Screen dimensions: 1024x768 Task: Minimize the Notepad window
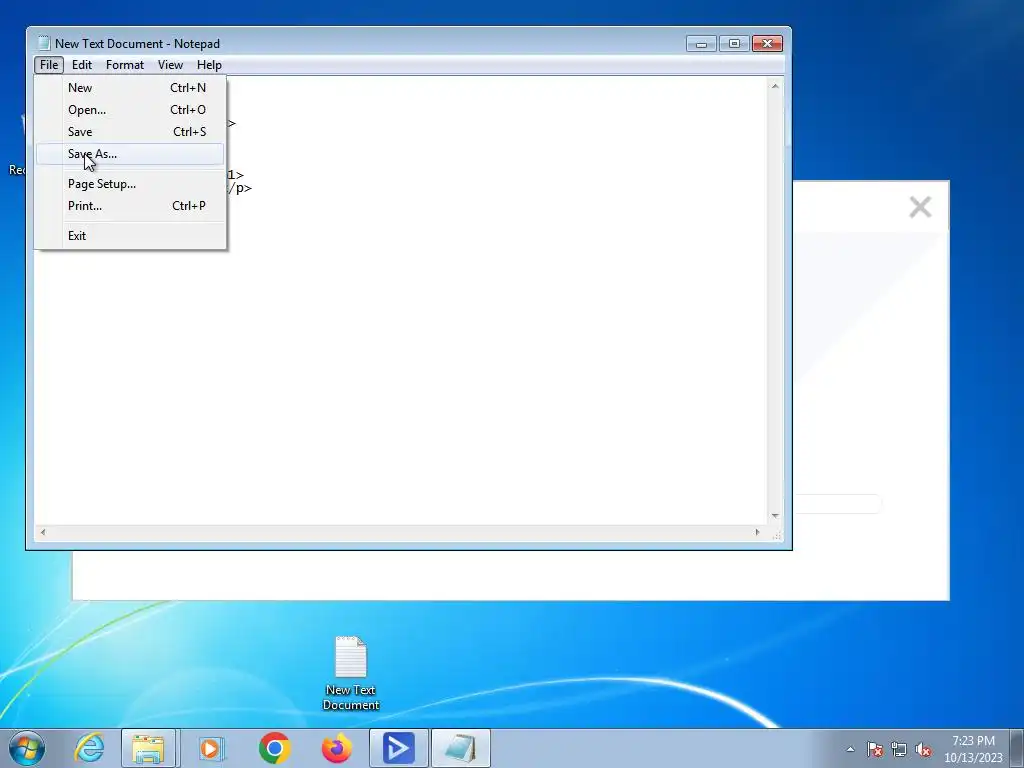(701, 44)
